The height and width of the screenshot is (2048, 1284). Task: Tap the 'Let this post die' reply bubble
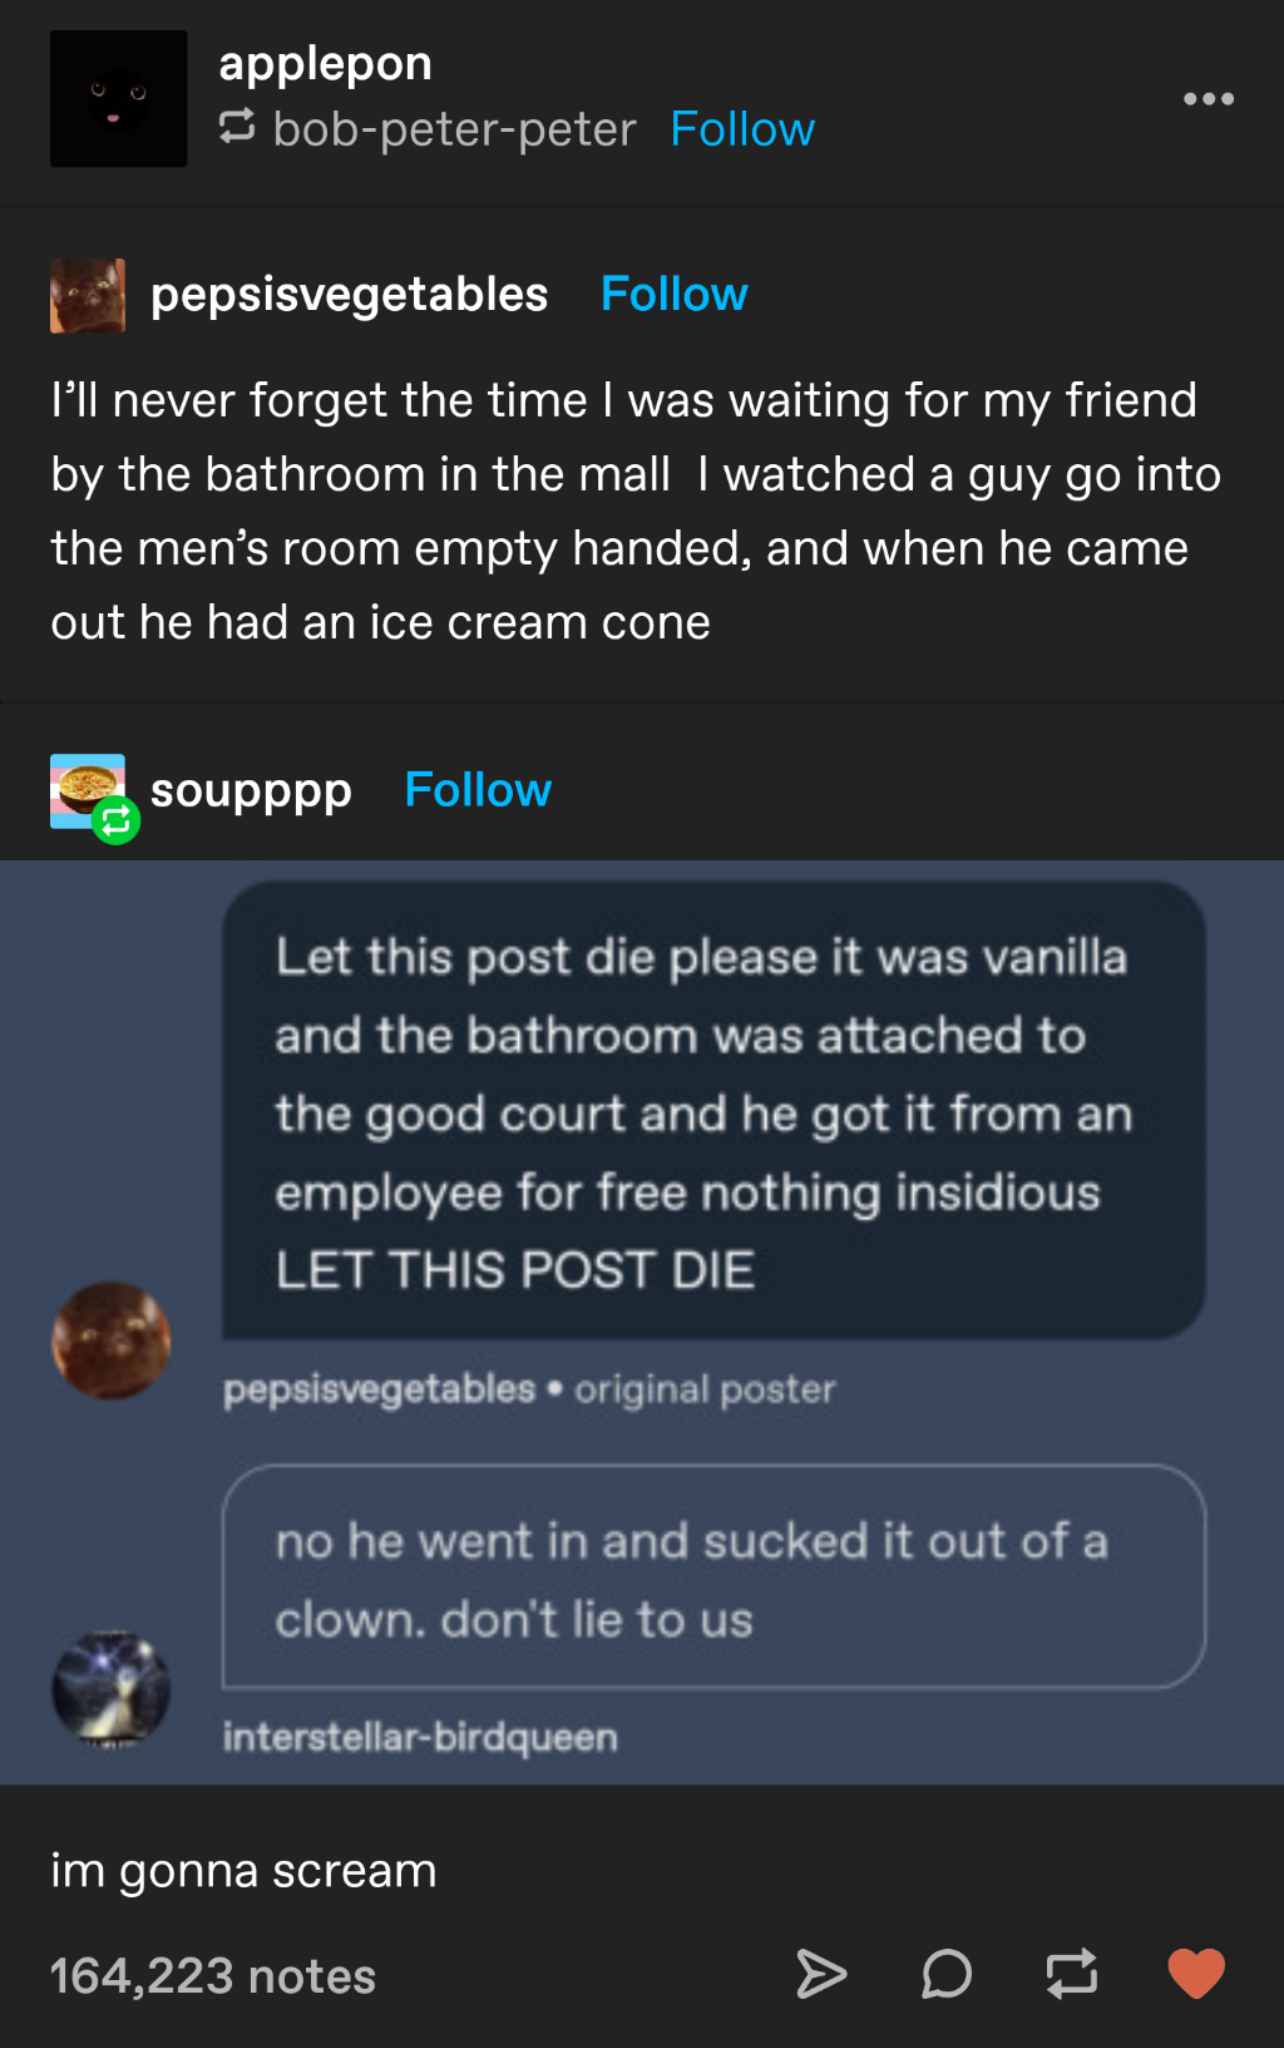pyautogui.click(x=714, y=1110)
